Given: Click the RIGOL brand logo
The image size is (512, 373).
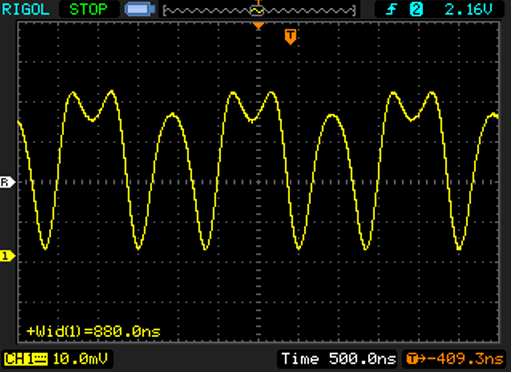Looking at the screenshot, I should [x=26, y=9].
